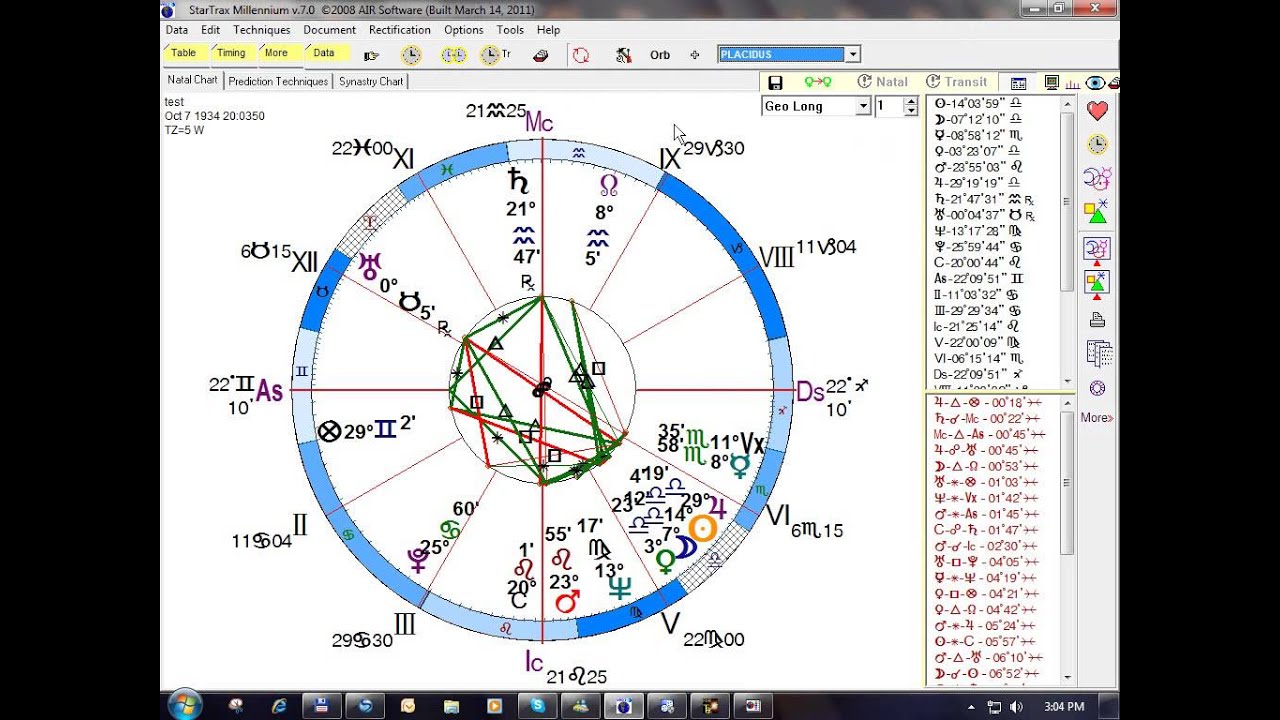Click the red circular rectification icon
1280x720 pixels.
click(x=580, y=55)
